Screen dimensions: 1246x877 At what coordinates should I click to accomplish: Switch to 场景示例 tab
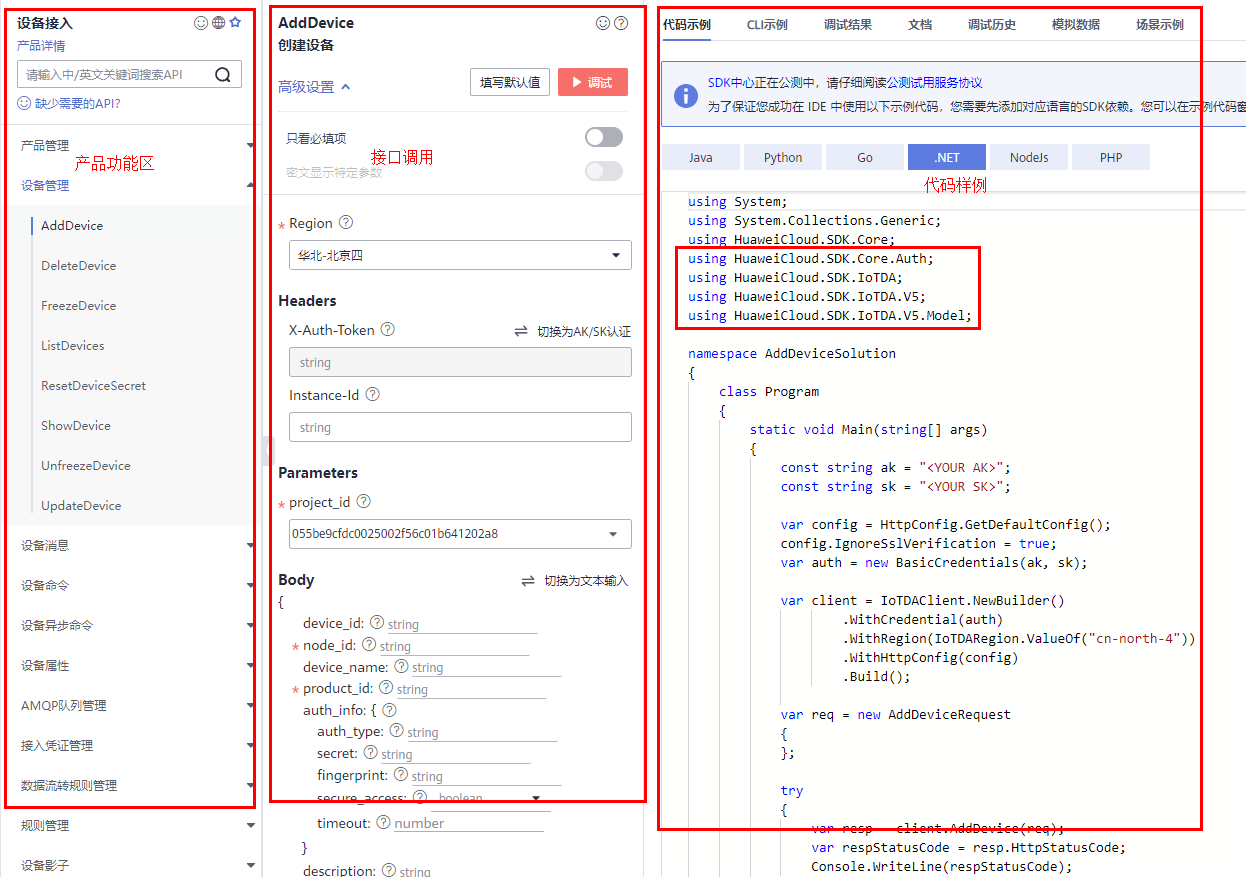click(1160, 25)
